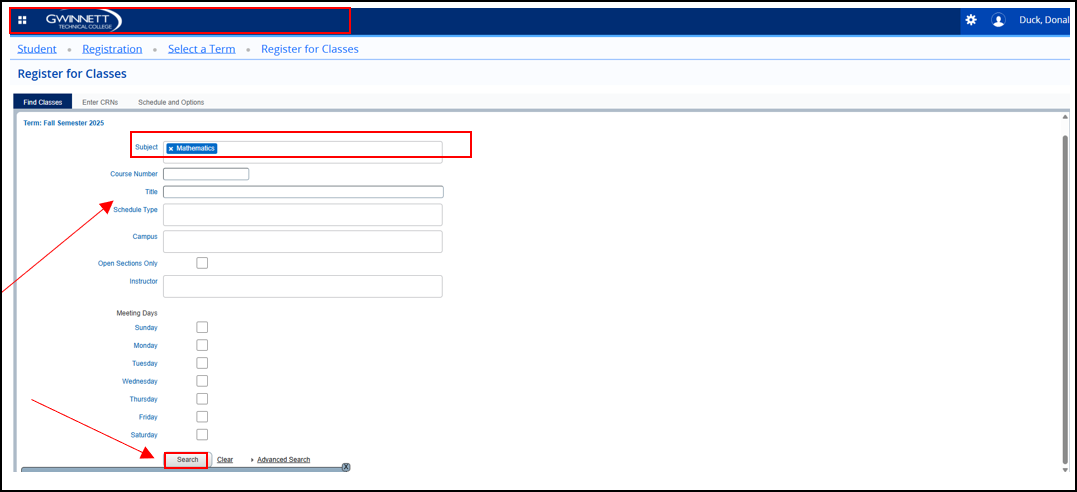Tick the Wednesday meeting day checkbox

coord(202,381)
